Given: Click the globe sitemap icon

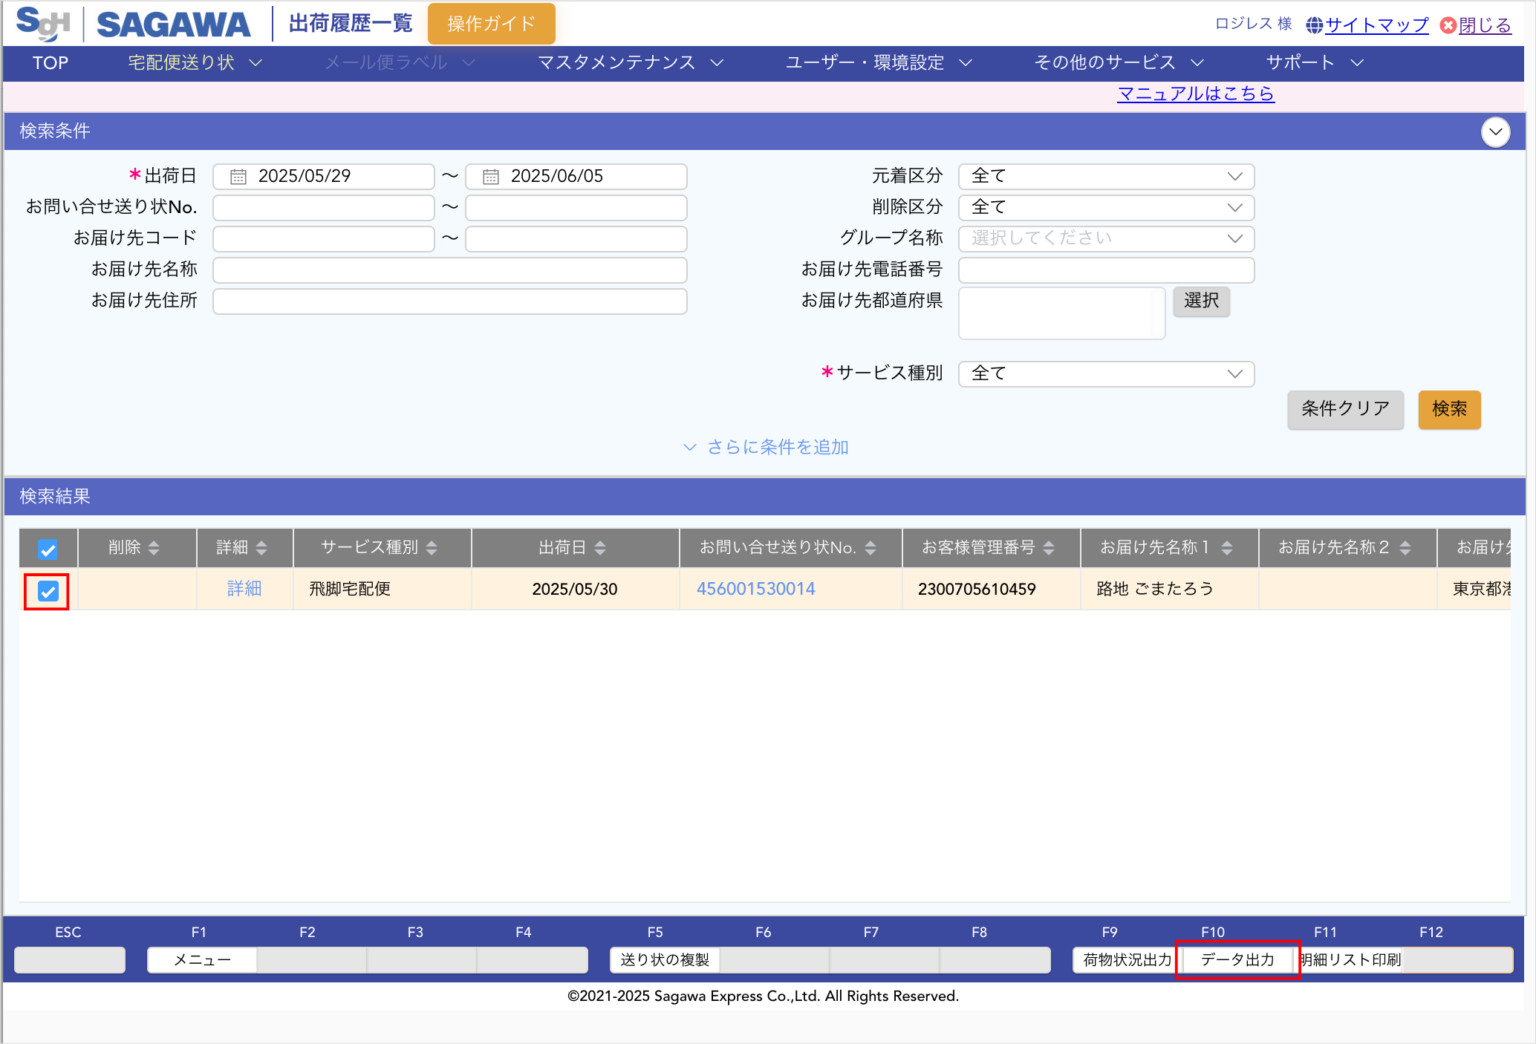Looking at the screenshot, I should click(1314, 25).
